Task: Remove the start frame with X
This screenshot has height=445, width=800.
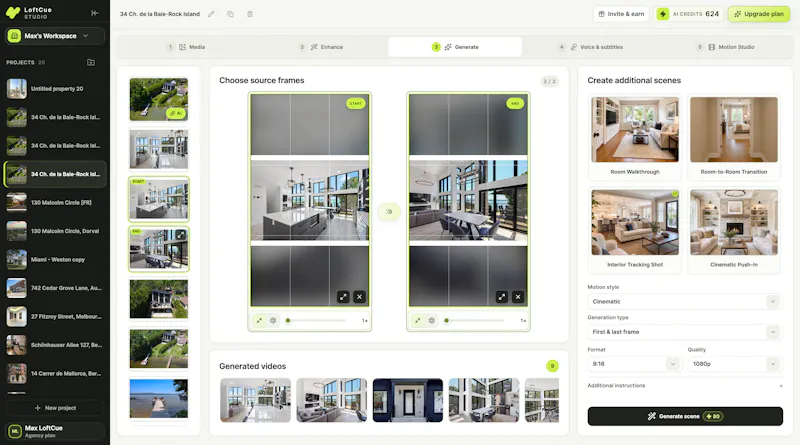Action: (x=360, y=296)
